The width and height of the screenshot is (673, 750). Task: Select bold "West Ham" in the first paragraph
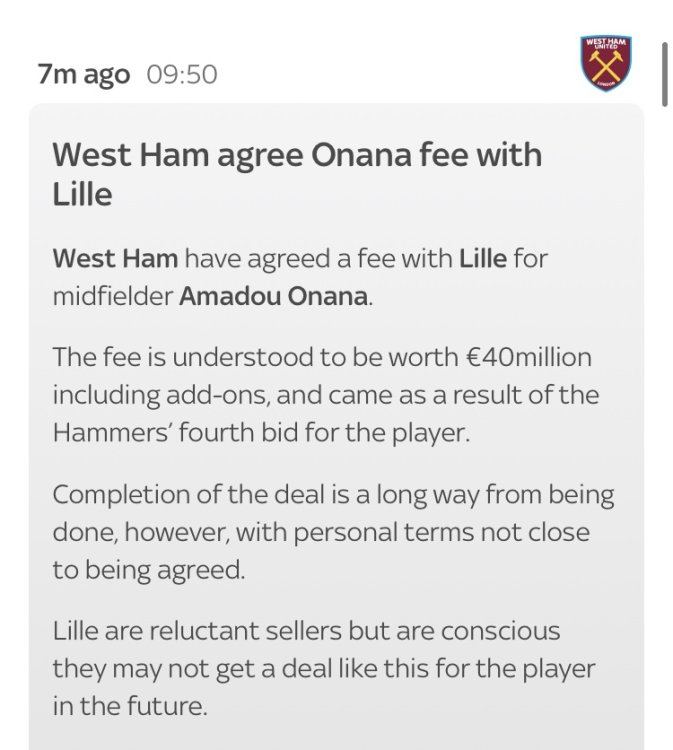tap(115, 260)
